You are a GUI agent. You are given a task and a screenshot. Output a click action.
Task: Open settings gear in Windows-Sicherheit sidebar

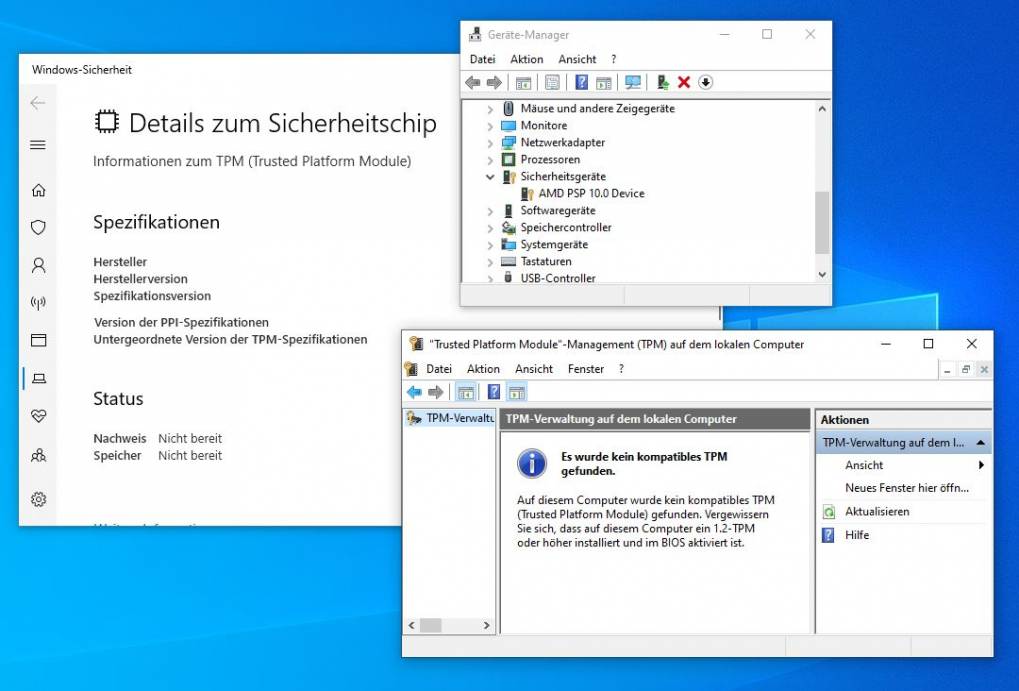click(38, 499)
